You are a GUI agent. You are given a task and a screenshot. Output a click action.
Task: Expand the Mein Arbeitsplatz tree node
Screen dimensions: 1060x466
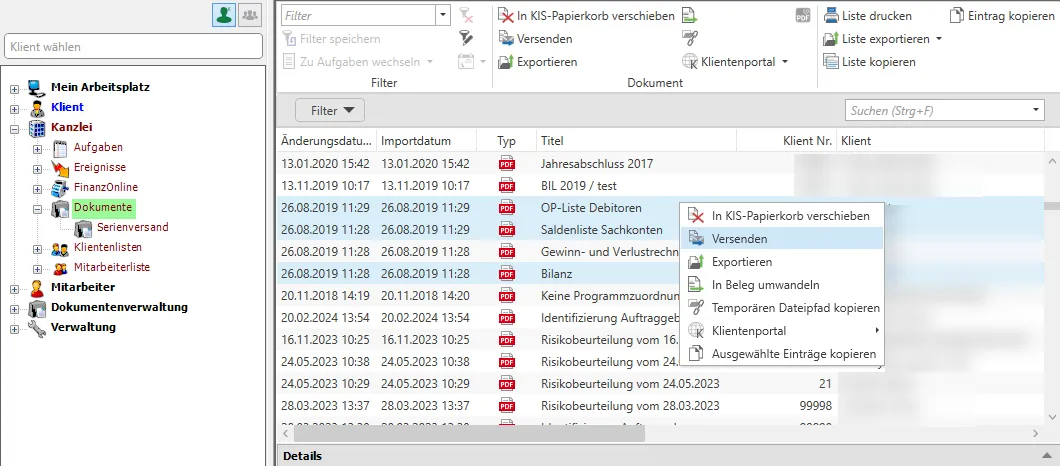point(14,88)
